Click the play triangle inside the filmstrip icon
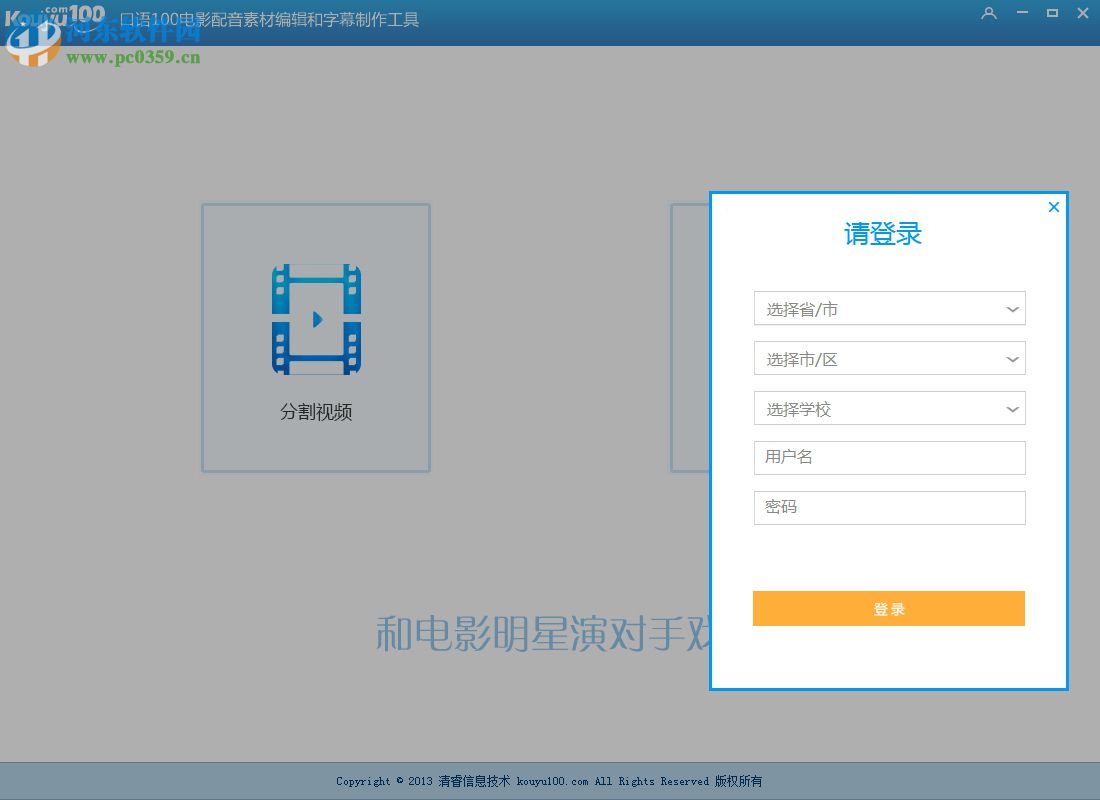 pyautogui.click(x=319, y=319)
